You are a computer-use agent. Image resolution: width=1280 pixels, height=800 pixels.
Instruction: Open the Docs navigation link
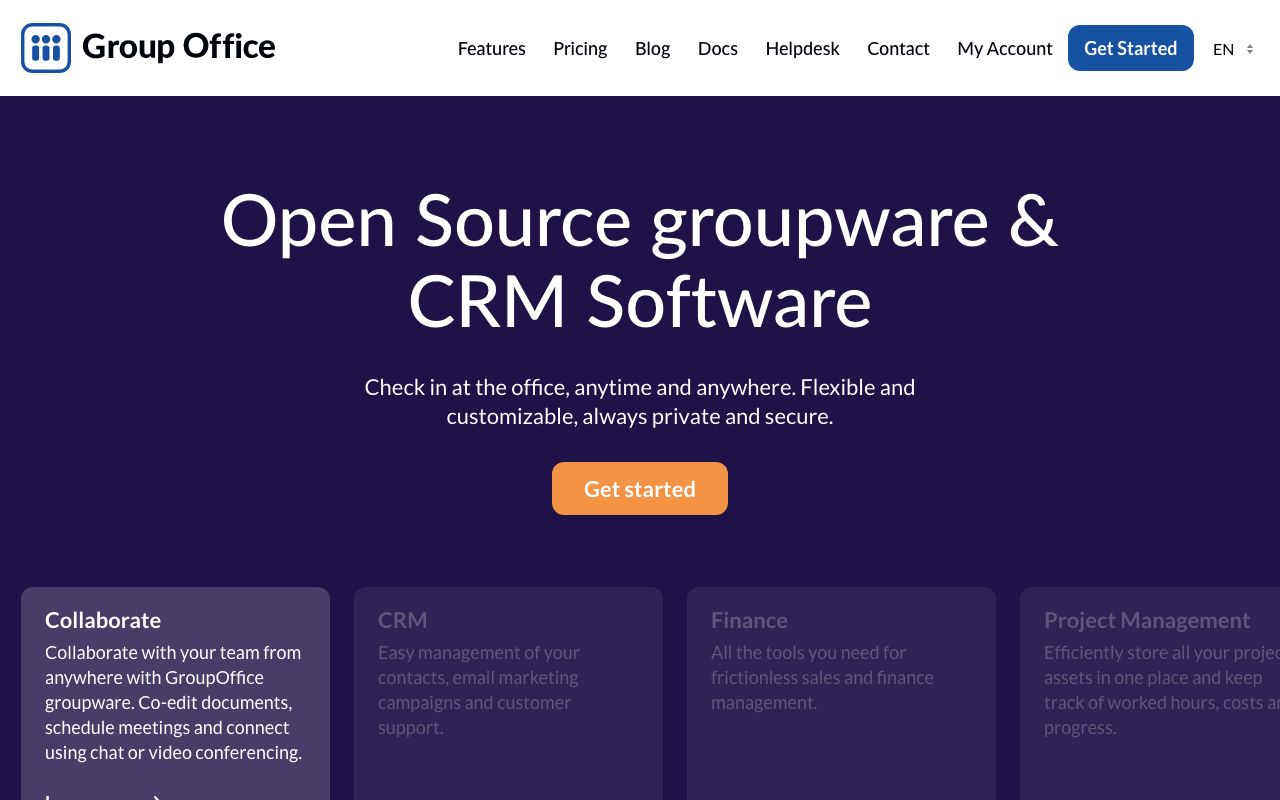coord(718,48)
